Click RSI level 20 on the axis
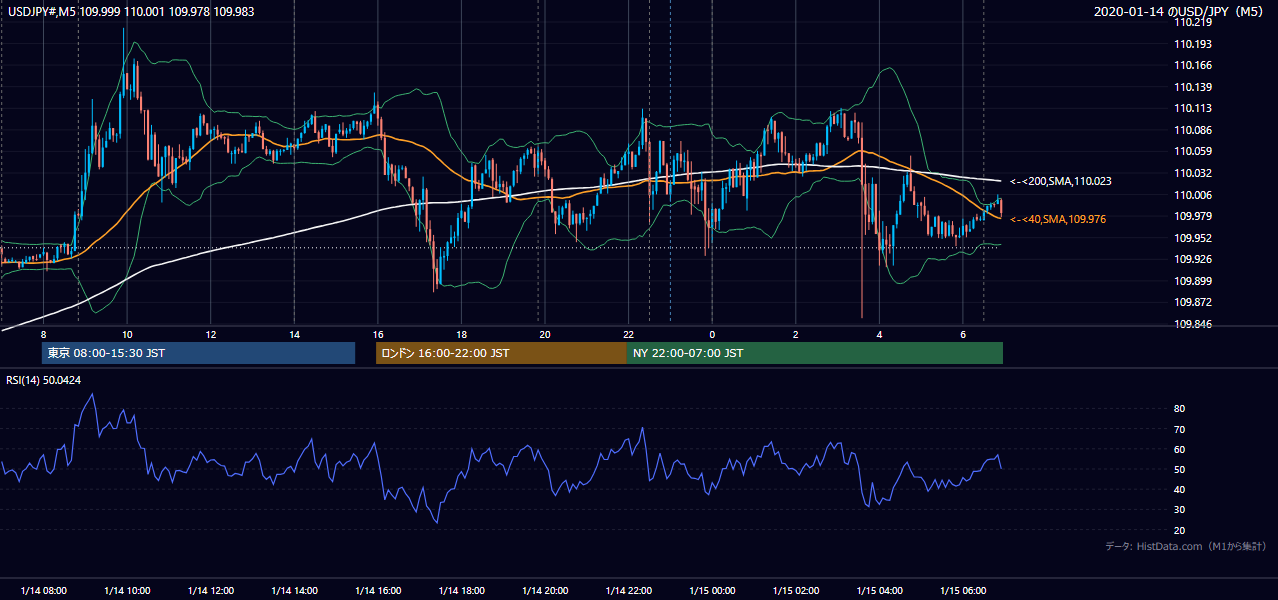1278x600 pixels. (1180, 530)
